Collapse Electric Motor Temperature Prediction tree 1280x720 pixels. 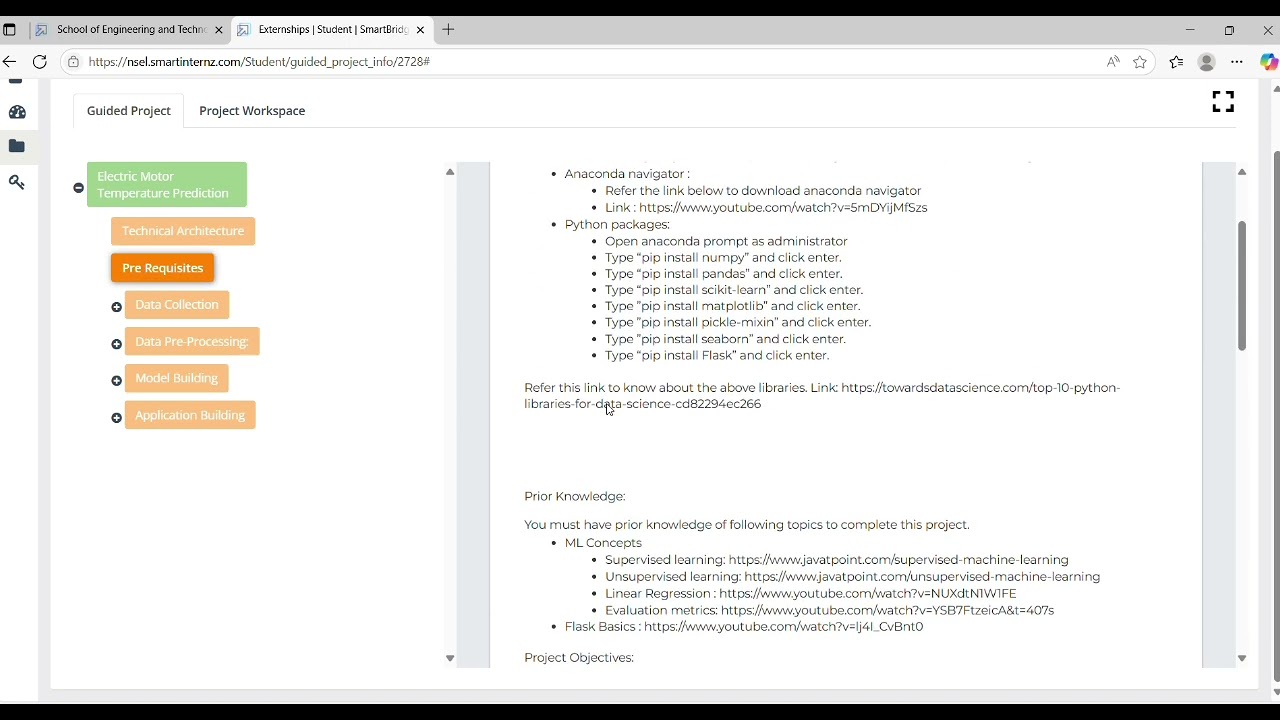click(x=78, y=188)
